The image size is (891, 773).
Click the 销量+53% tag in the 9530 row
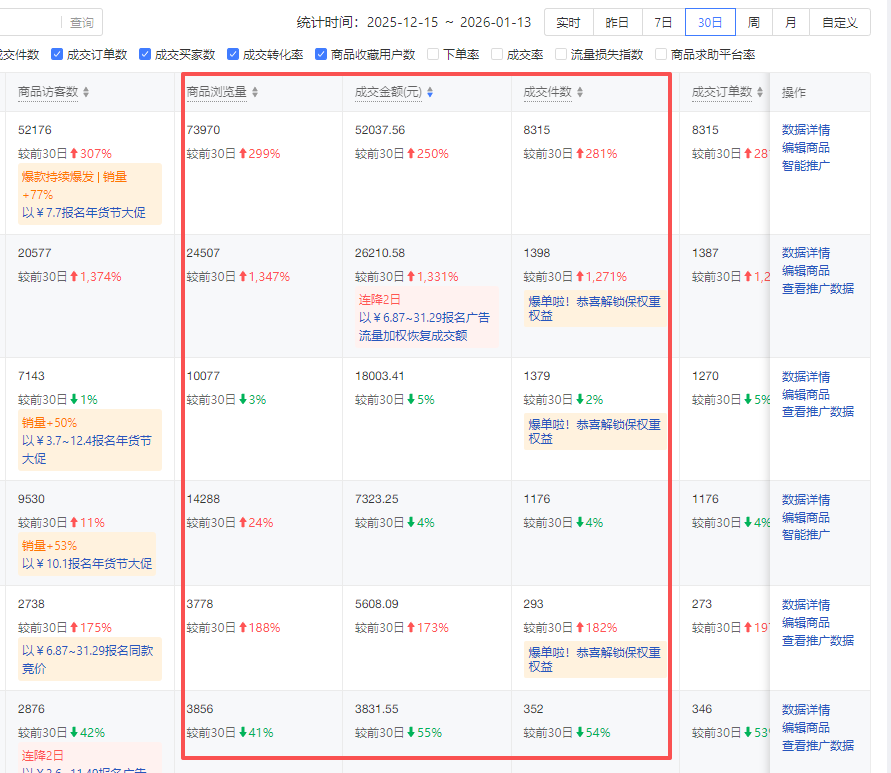(49, 546)
